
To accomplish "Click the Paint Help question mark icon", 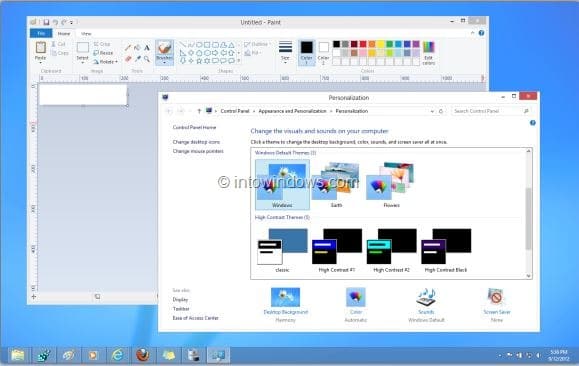I will pos(482,33).
